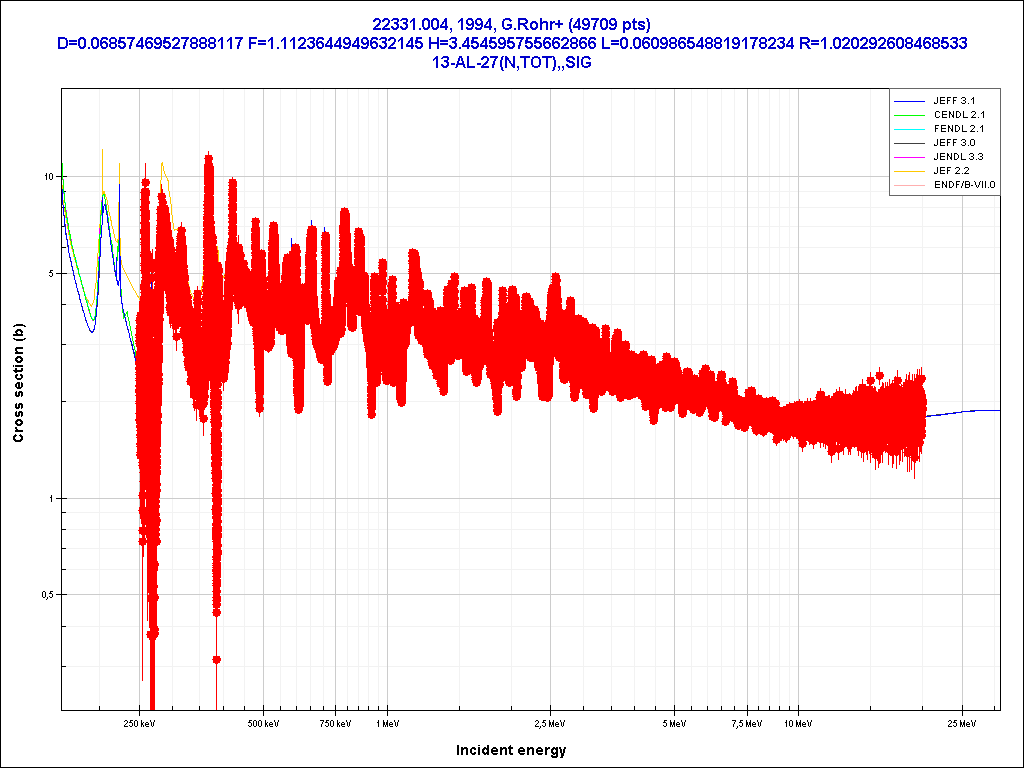The image size is (1024, 768).
Task: Click the FENDL 2.1 legend label
Action: [x=955, y=129]
